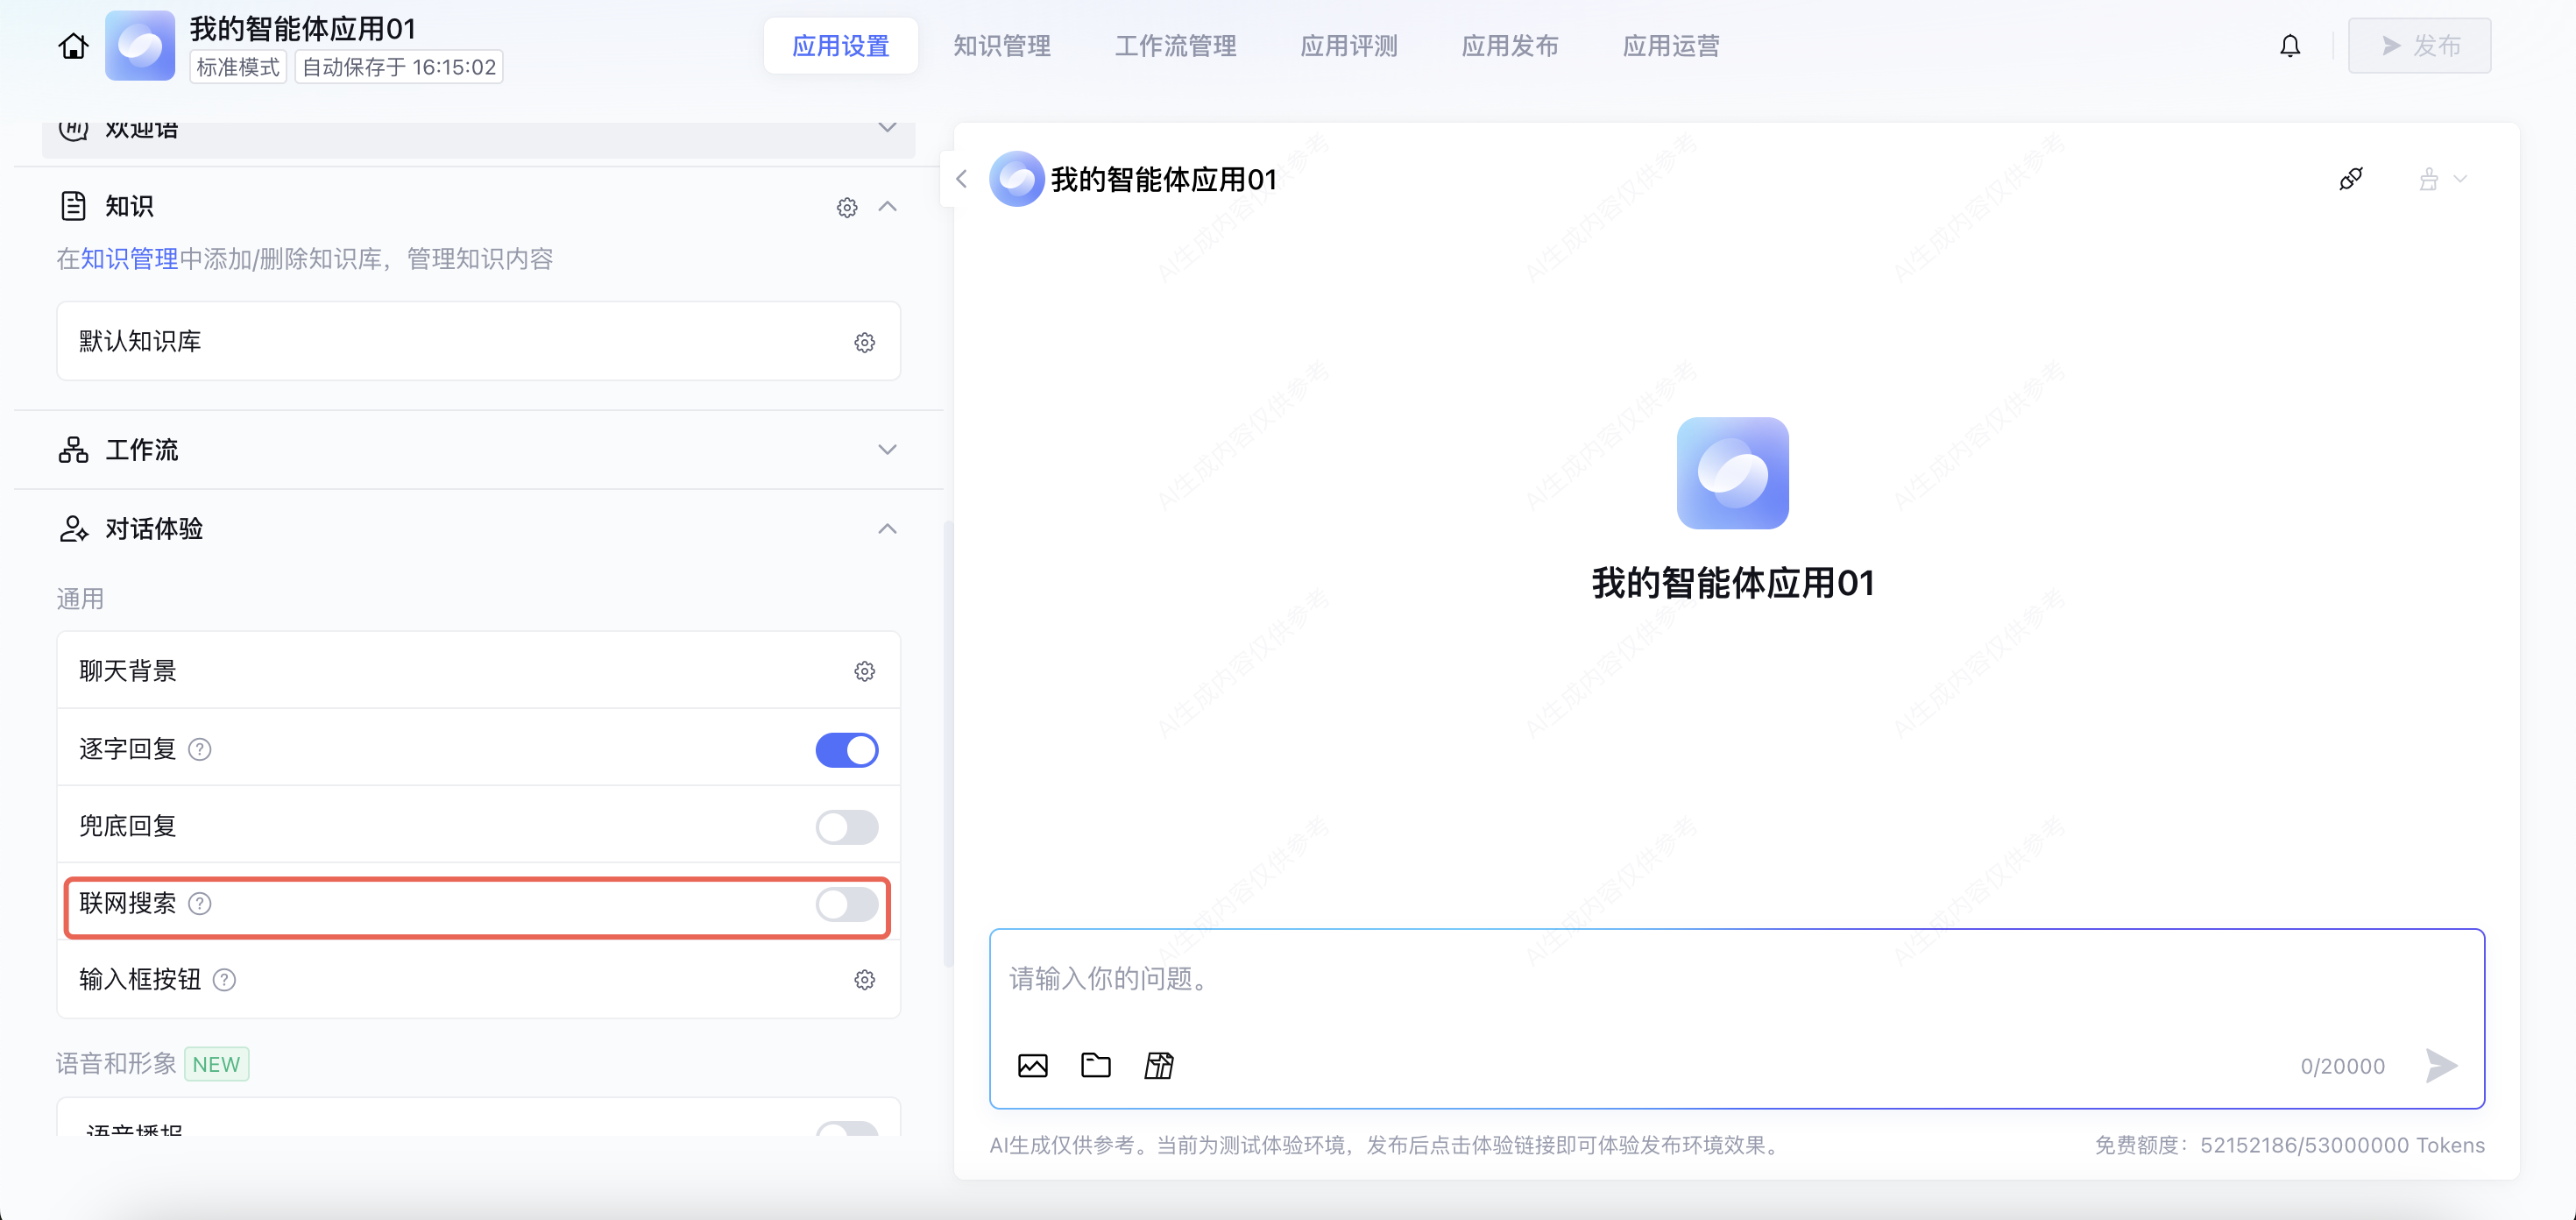2576x1220 pixels.
Task: Open the 应用评测 tab
Action: tap(1348, 46)
